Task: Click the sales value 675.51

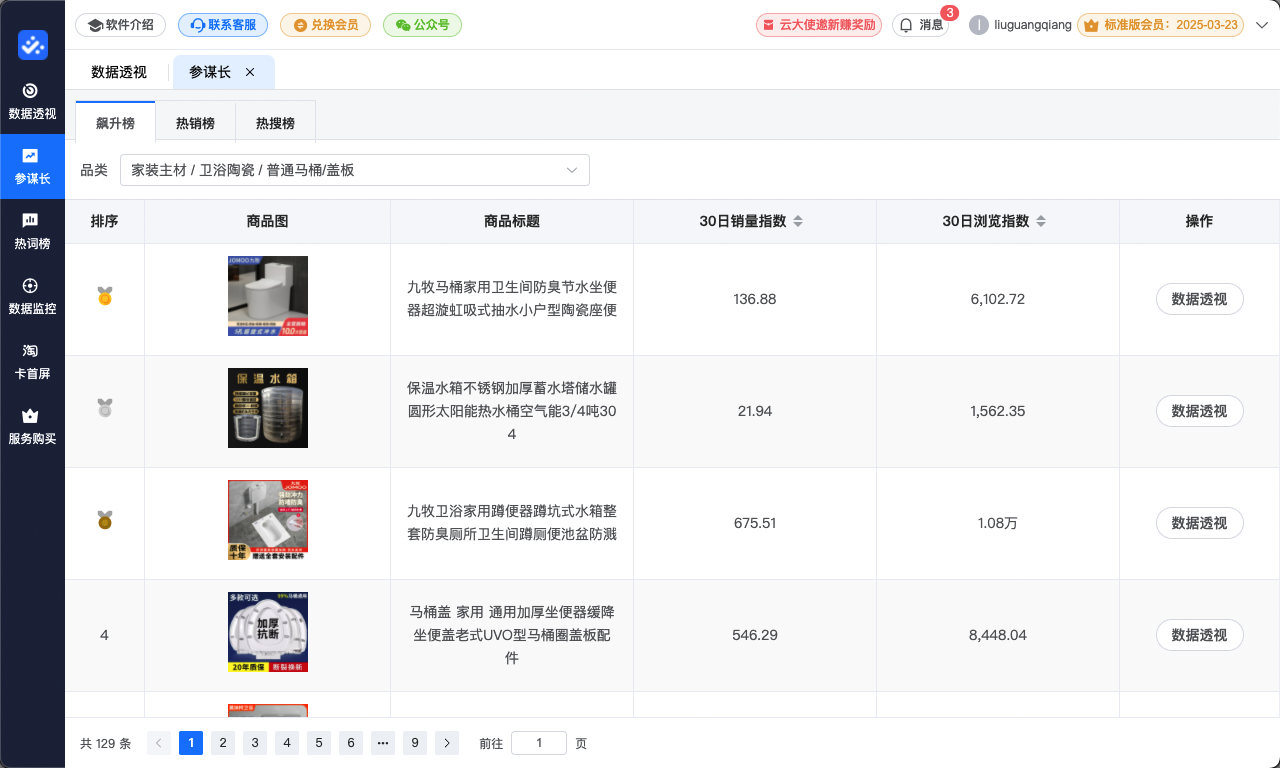Action: click(x=755, y=523)
